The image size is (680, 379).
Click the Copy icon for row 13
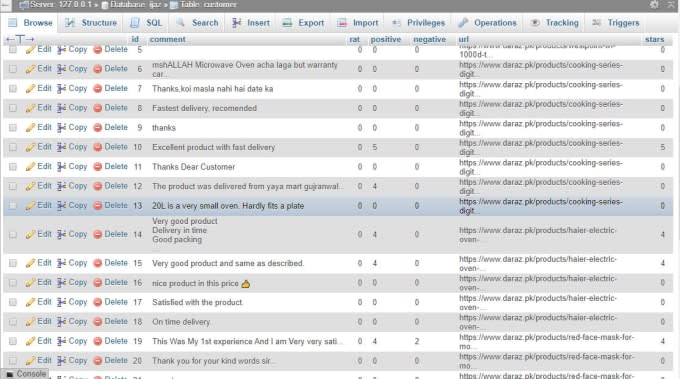tap(62, 206)
